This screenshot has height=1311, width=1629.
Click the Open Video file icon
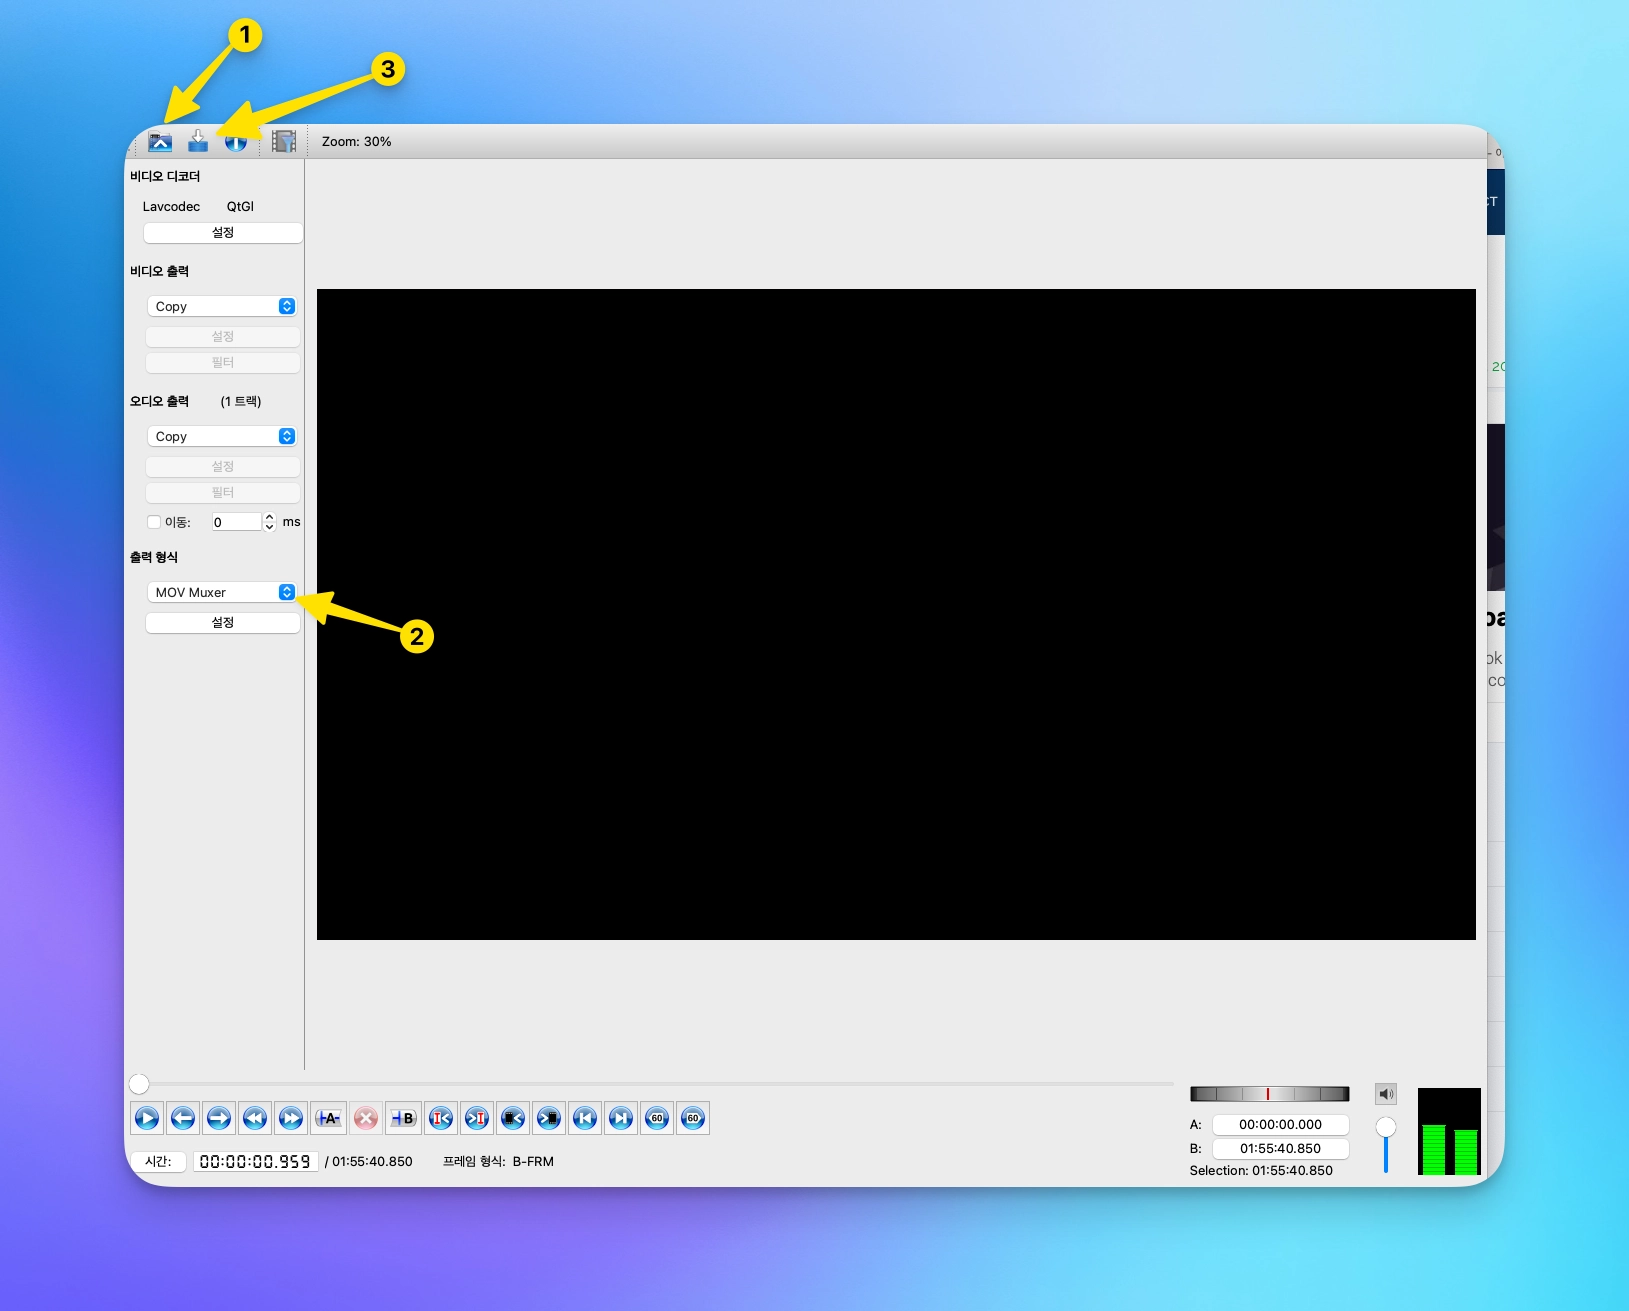click(x=160, y=141)
